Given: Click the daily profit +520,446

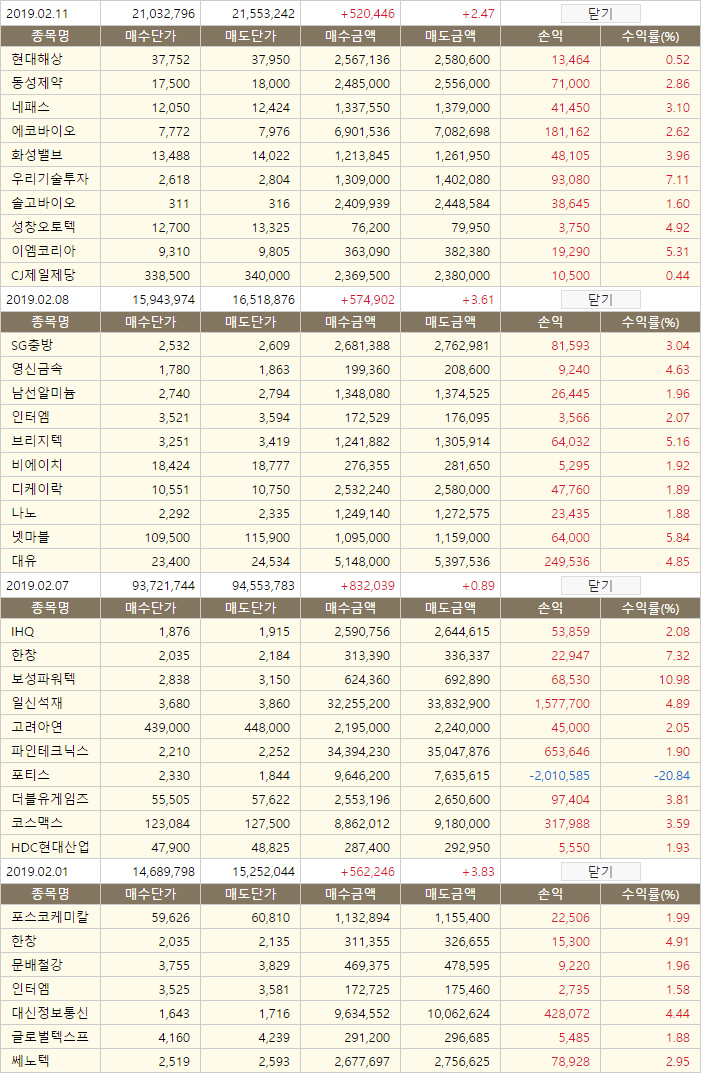Looking at the screenshot, I should coord(368,14).
